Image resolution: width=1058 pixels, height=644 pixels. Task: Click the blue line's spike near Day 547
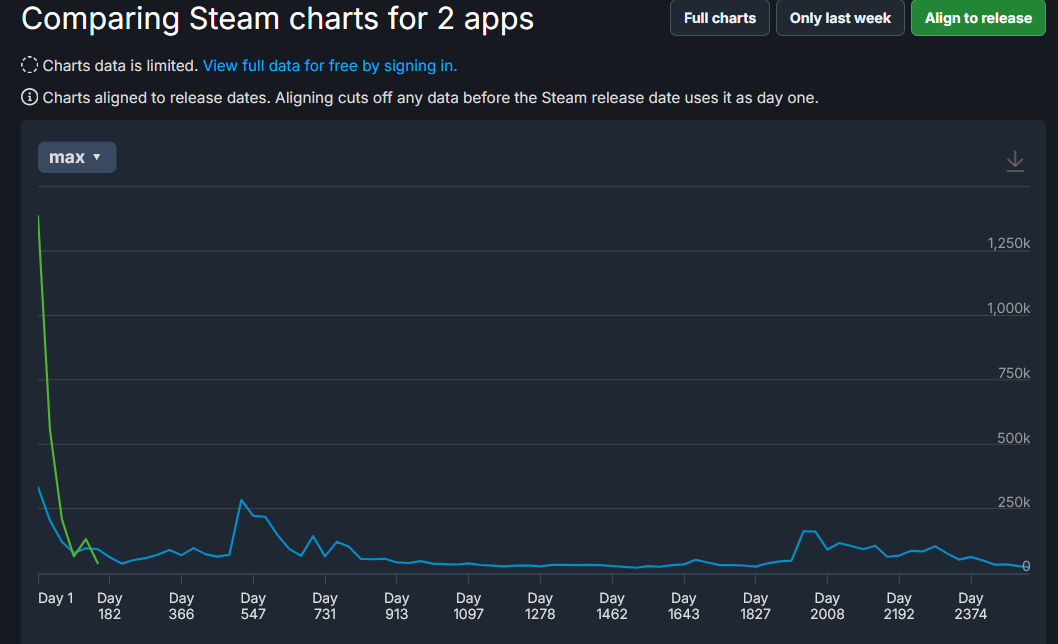click(242, 500)
